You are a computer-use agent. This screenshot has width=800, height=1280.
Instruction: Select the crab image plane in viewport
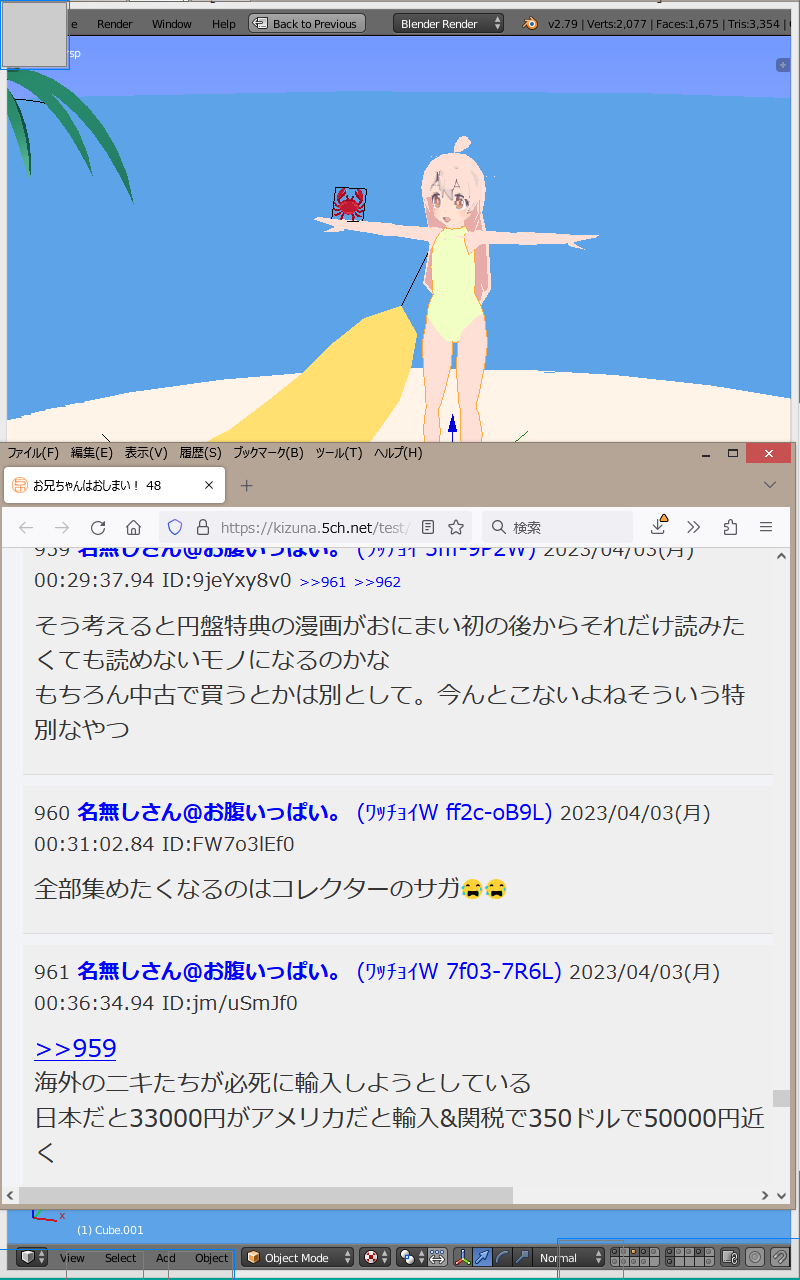350,203
